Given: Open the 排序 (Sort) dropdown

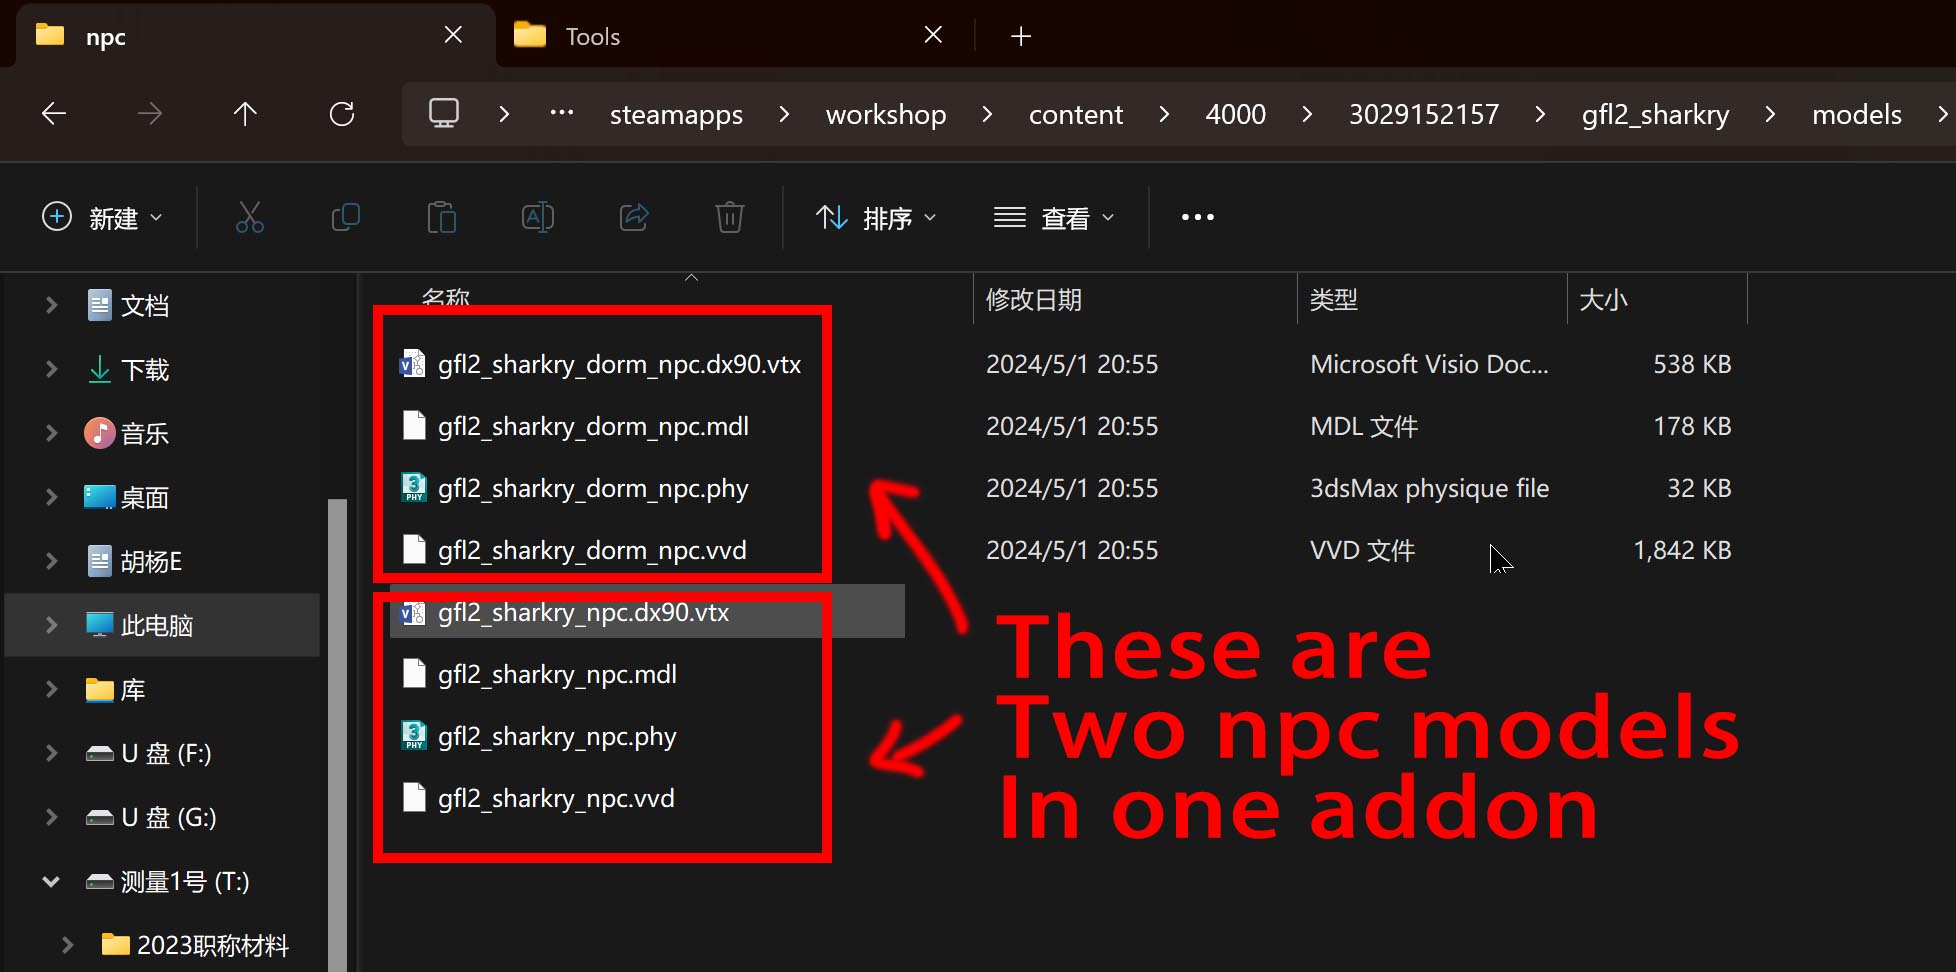Looking at the screenshot, I should click(876, 217).
